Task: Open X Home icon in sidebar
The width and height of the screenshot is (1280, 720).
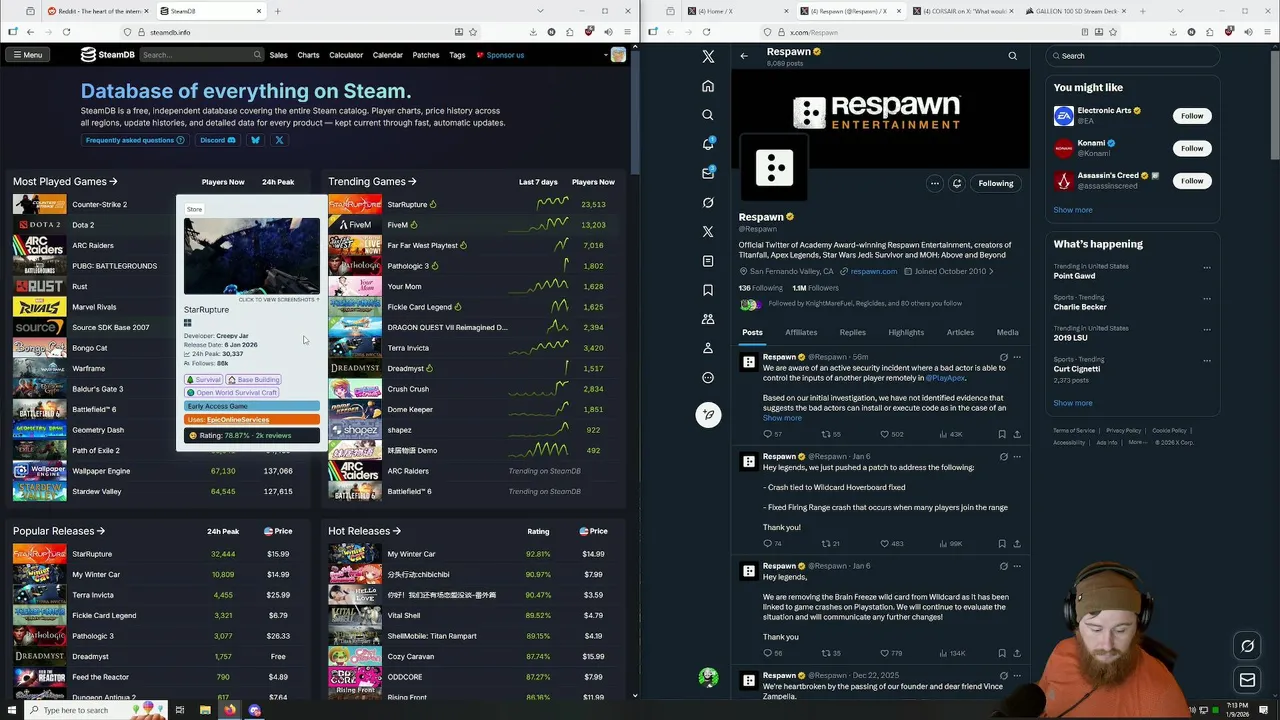Action: tap(708, 86)
